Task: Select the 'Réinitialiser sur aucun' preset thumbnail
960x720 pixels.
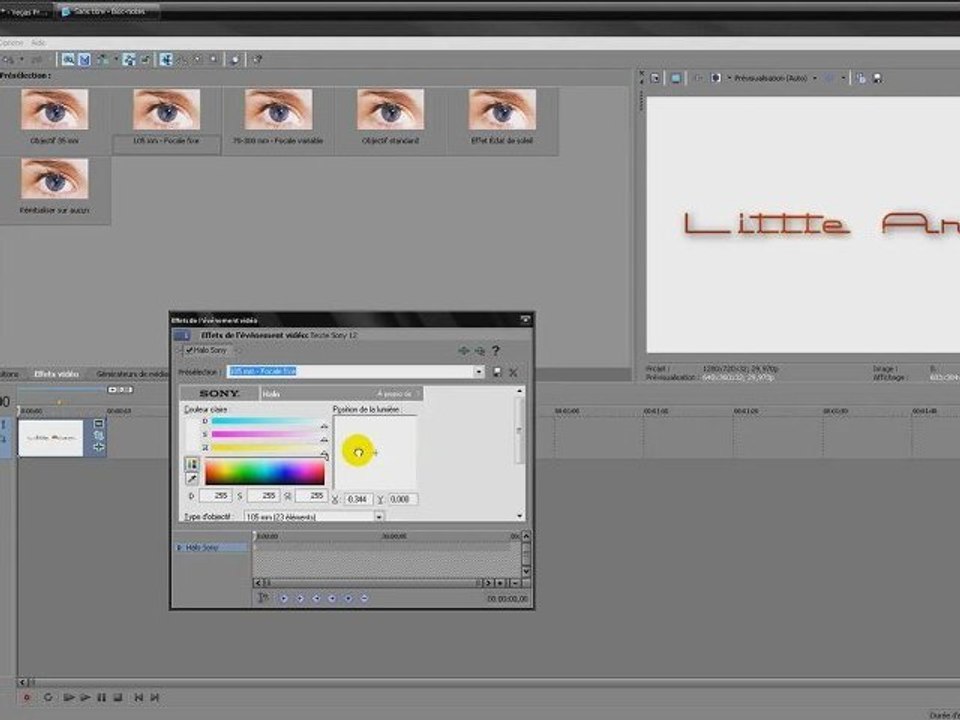Action: point(54,179)
